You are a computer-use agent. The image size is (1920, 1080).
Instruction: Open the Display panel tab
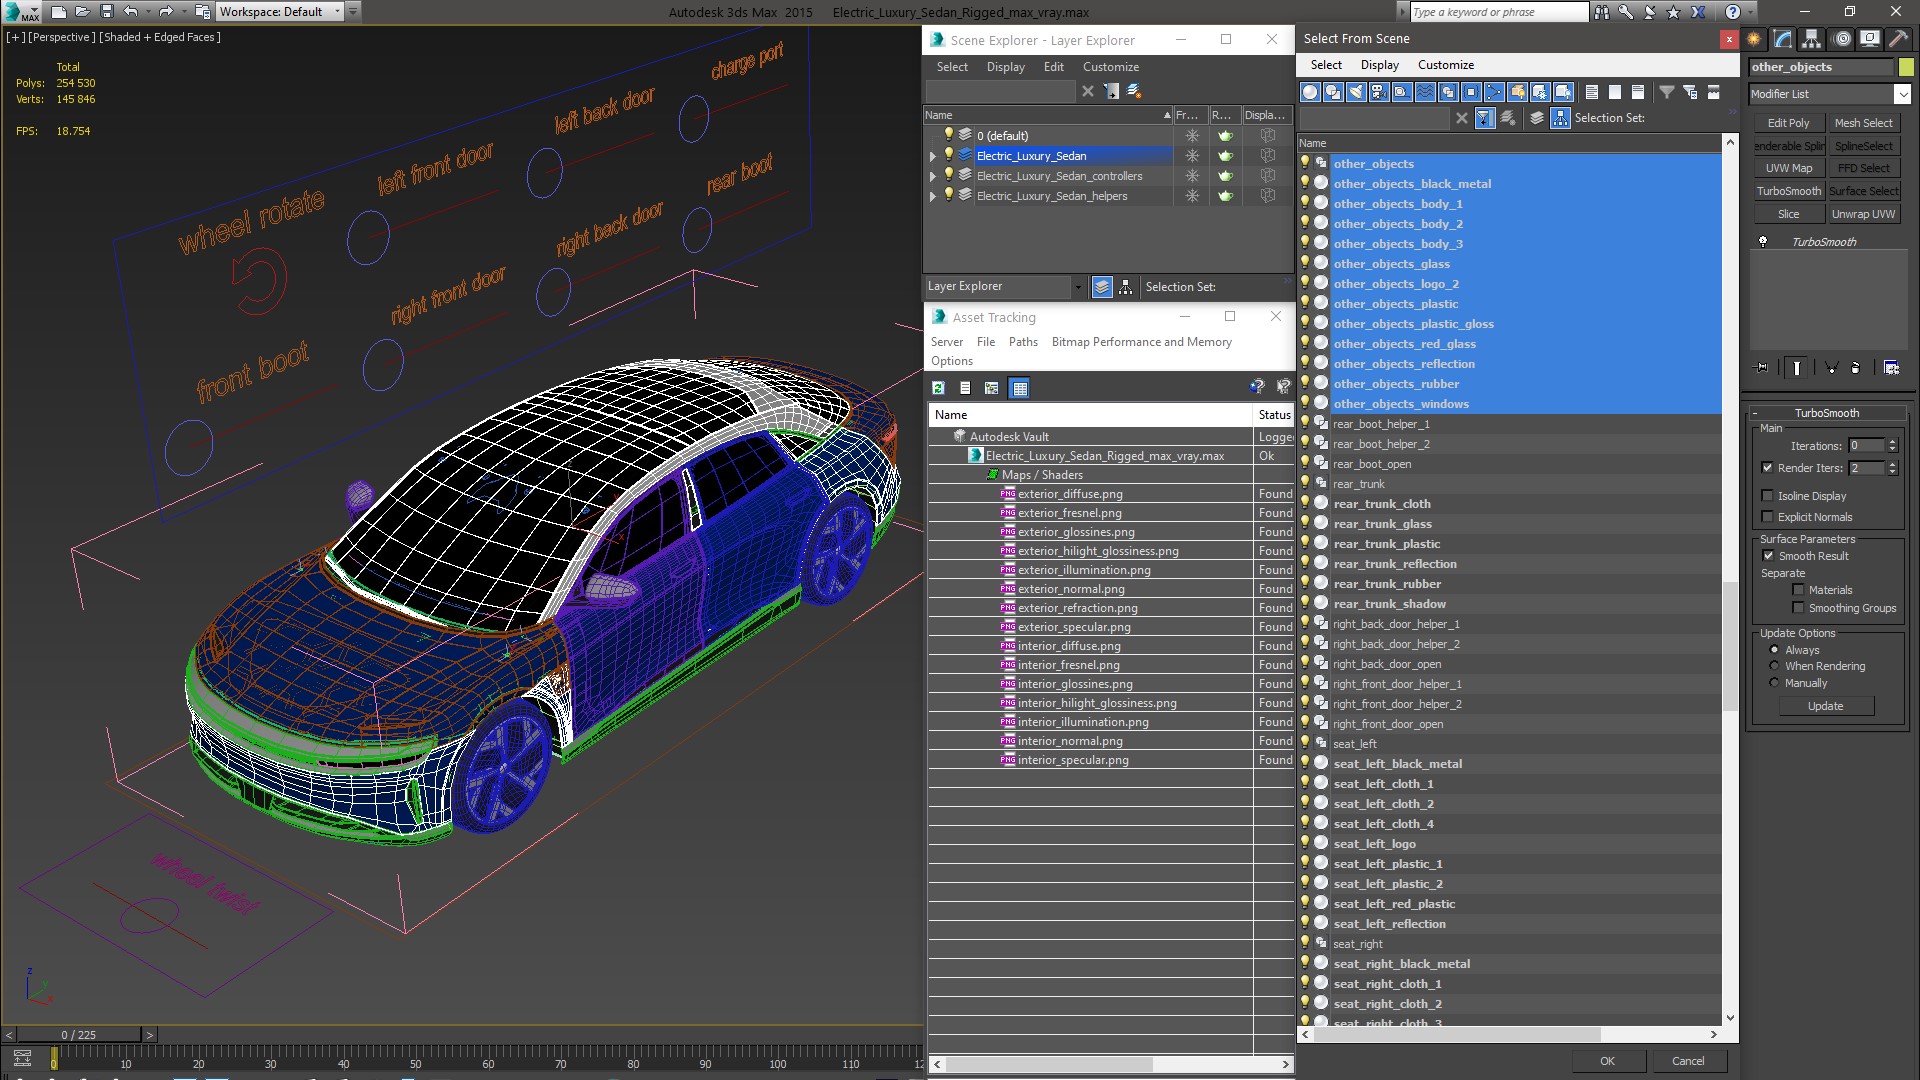click(x=1869, y=39)
